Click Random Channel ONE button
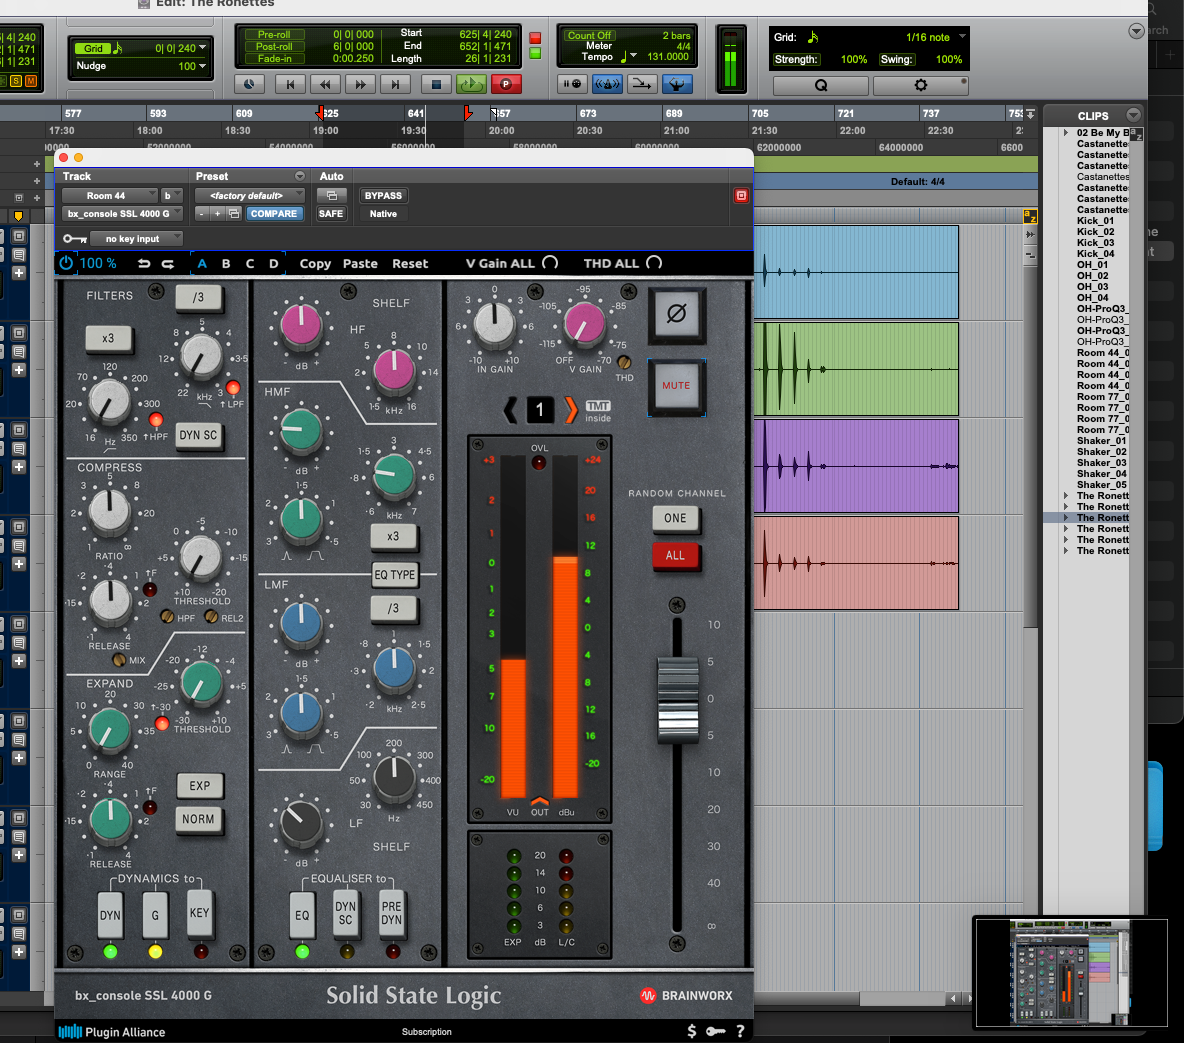1184x1043 pixels. [x=675, y=518]
